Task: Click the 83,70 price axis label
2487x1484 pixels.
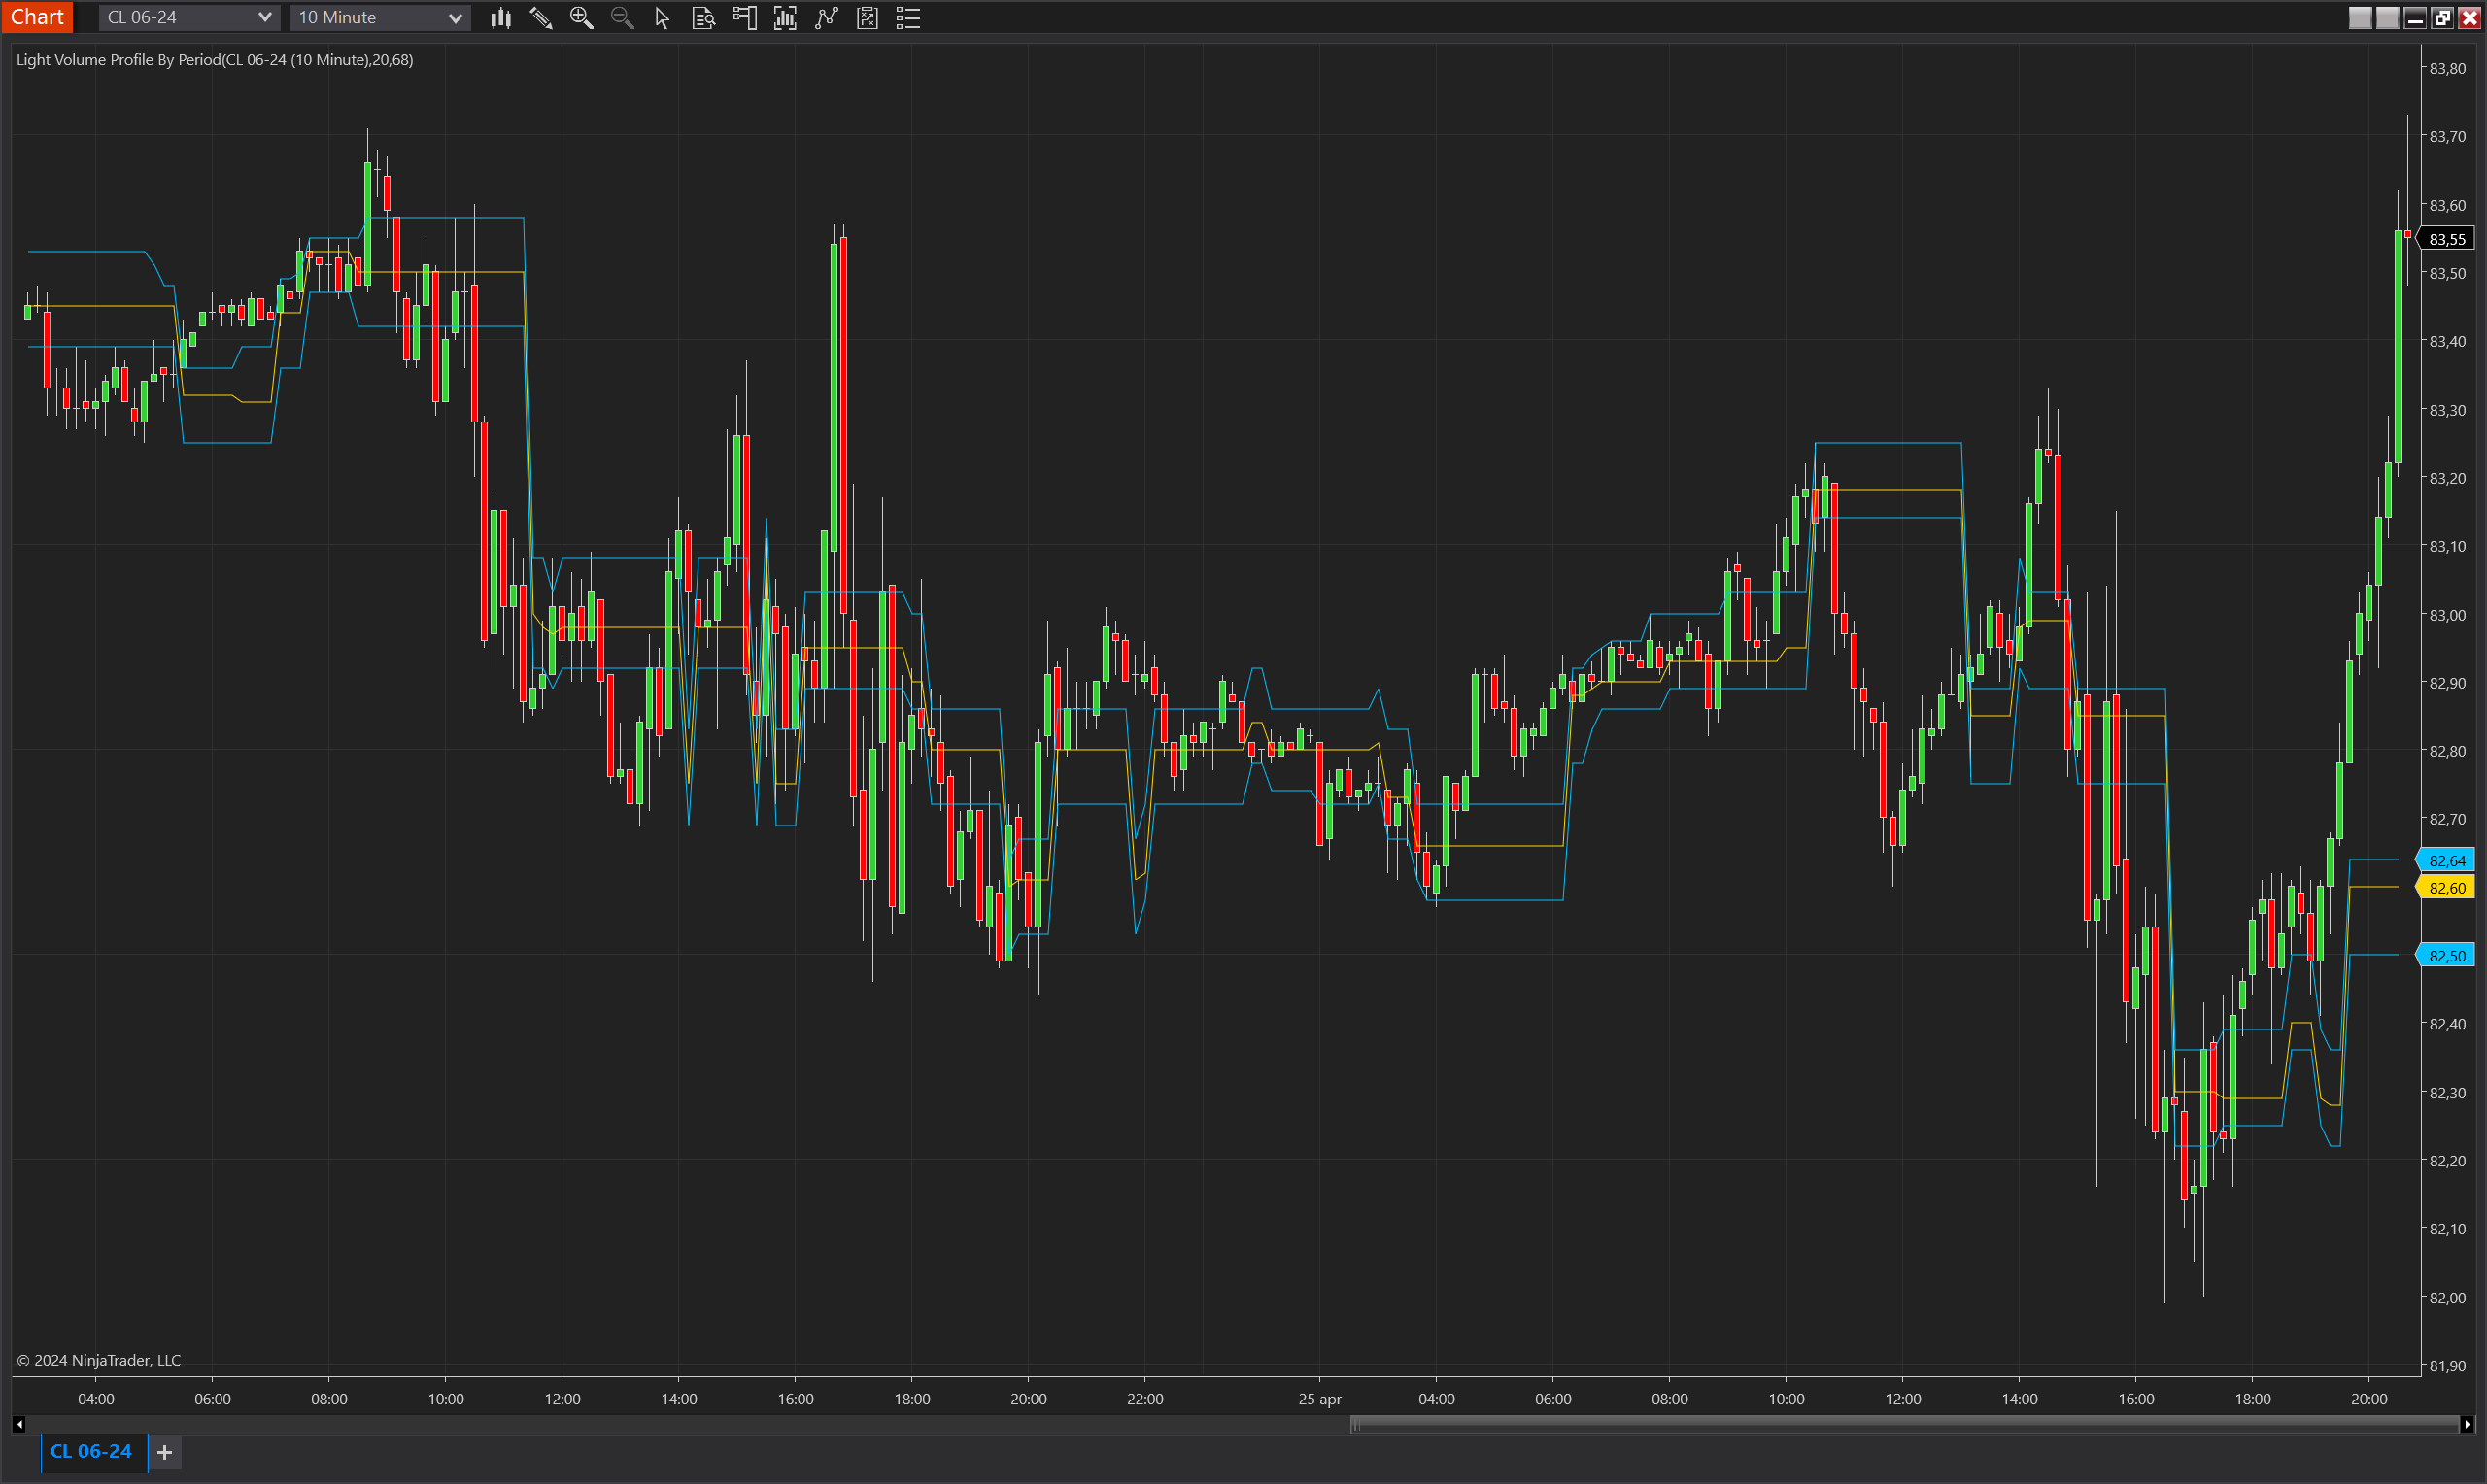Action: point(2448,137)
